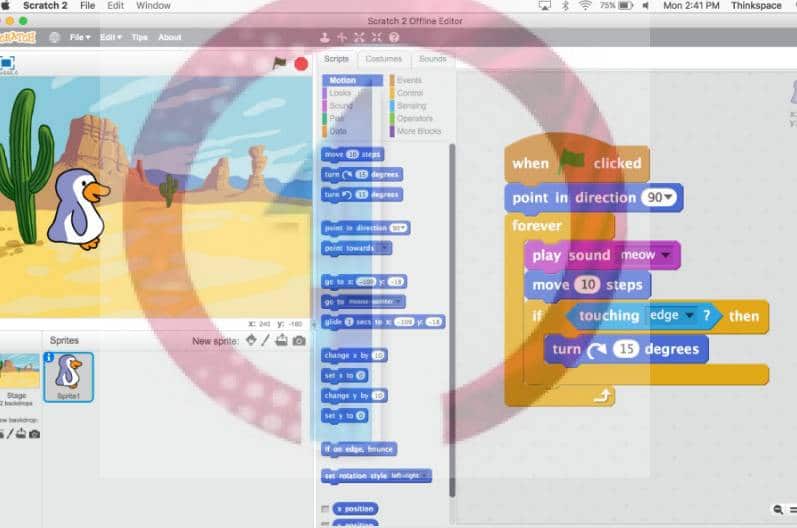Click the globe language icon
The height and width of the screenshot is (528, 797).
[54, 38]
